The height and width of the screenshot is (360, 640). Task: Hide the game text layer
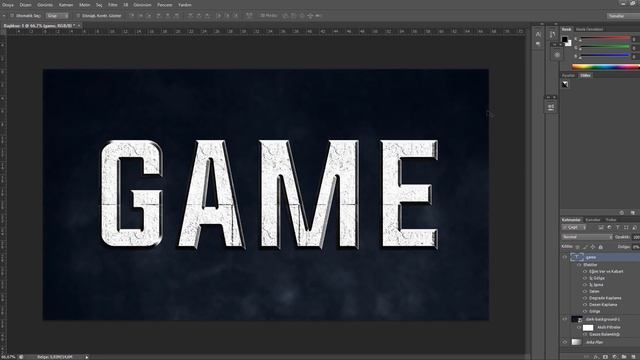coord(565,257)
